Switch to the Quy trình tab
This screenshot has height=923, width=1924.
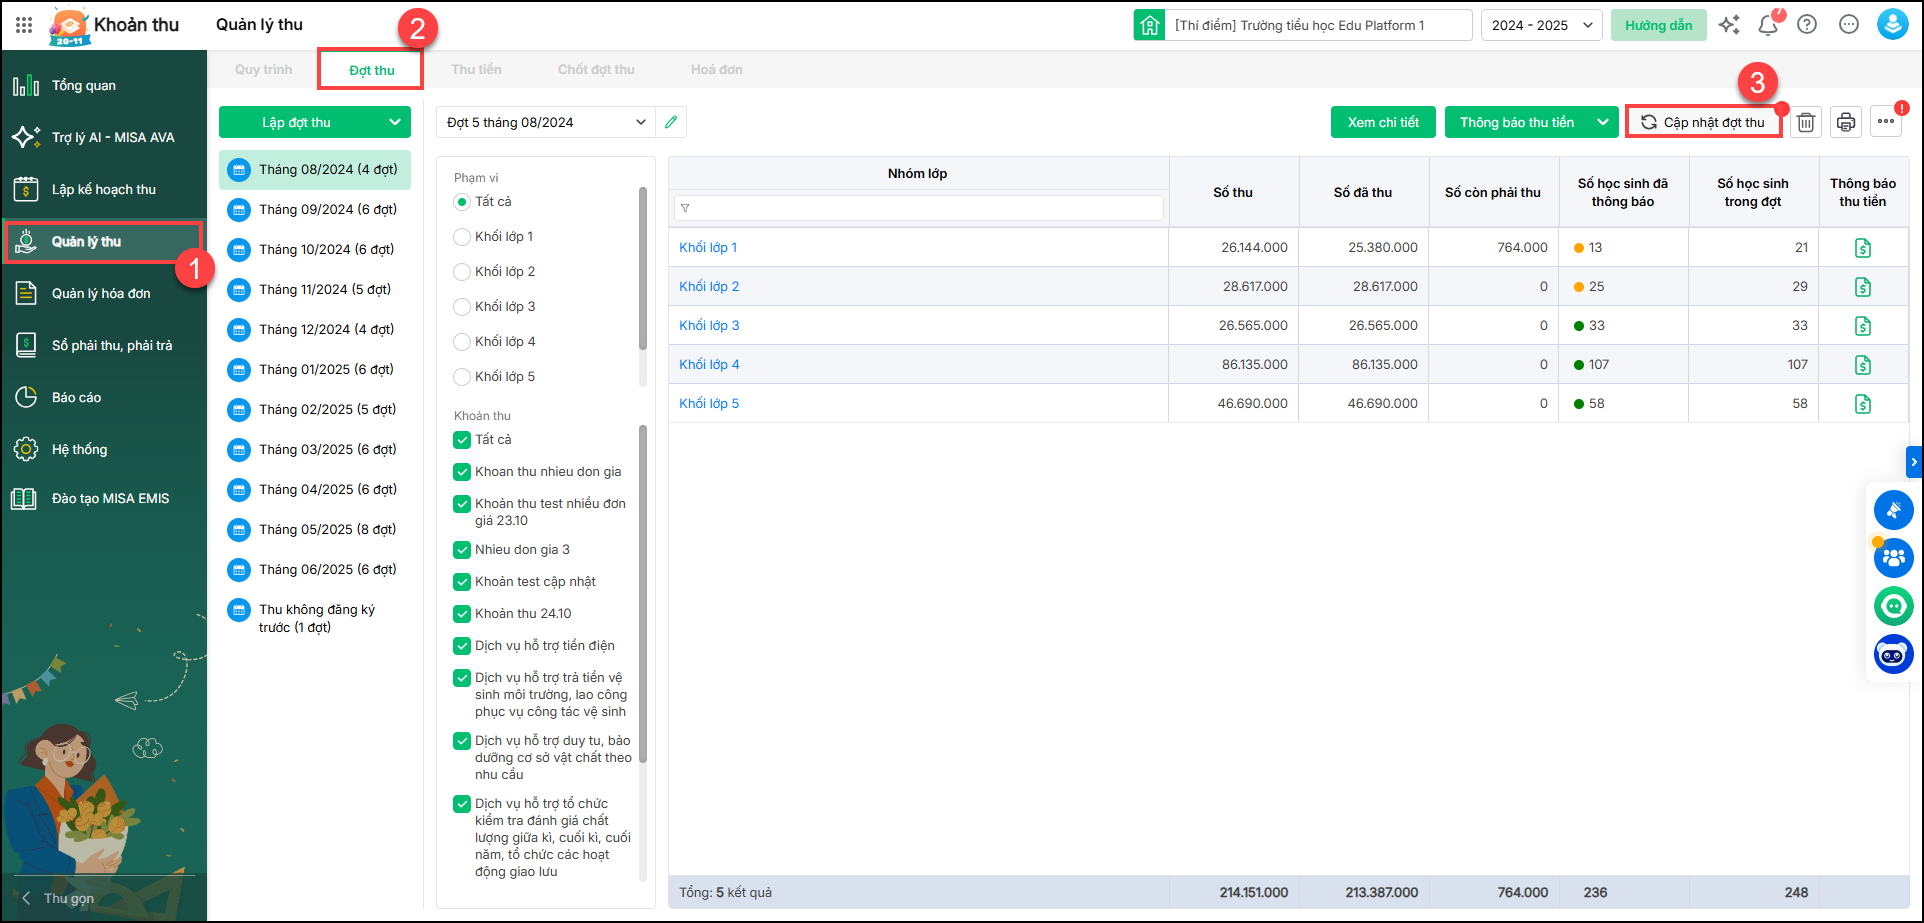pos(264,70)
